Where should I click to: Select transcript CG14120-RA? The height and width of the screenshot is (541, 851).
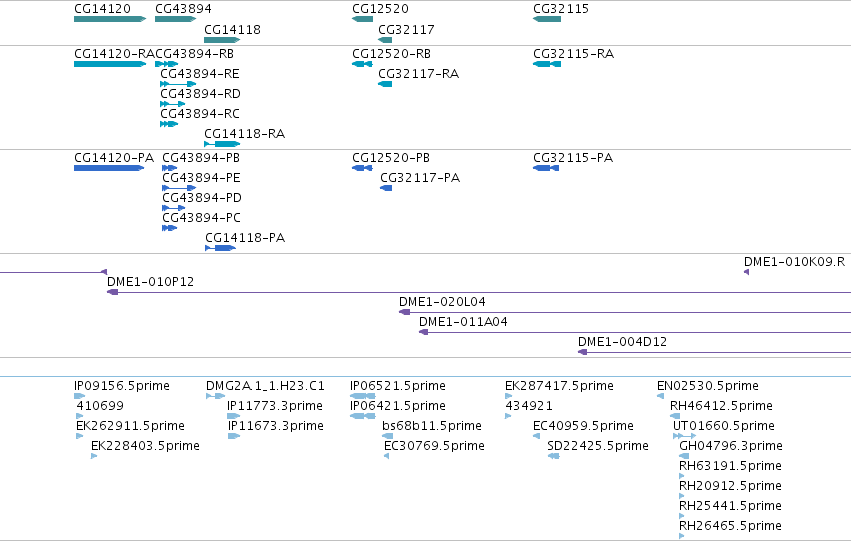pos(110,64)
